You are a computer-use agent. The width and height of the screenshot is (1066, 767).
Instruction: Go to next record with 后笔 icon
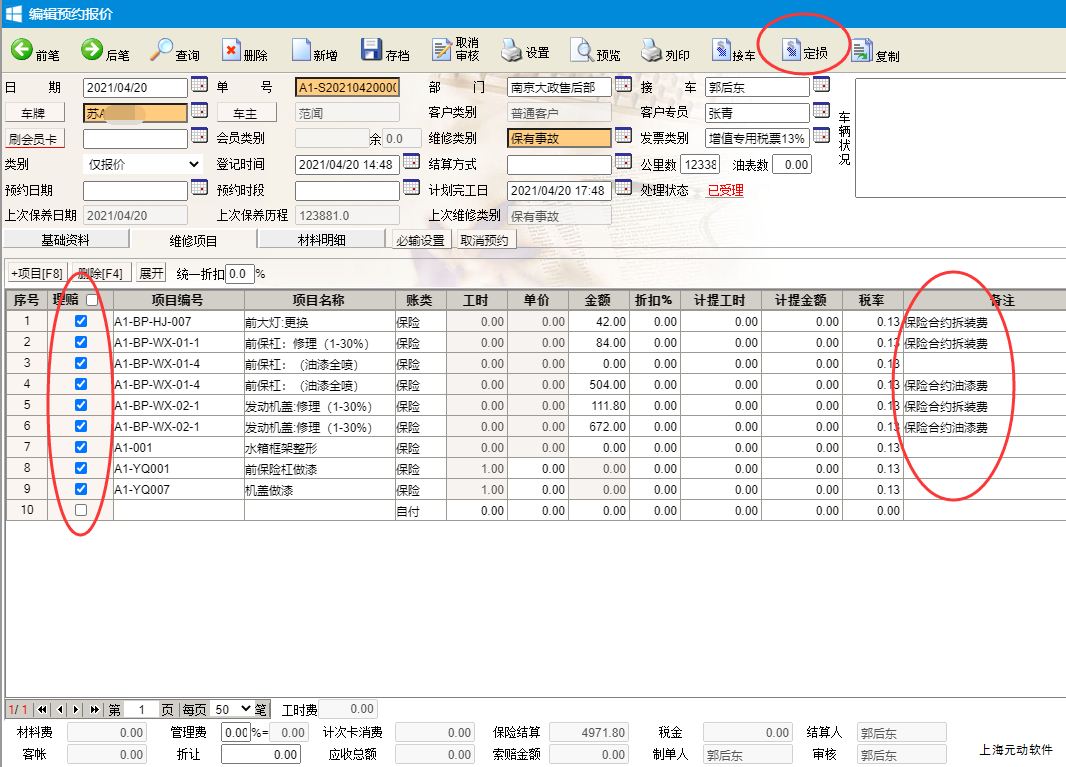[92, 50]
